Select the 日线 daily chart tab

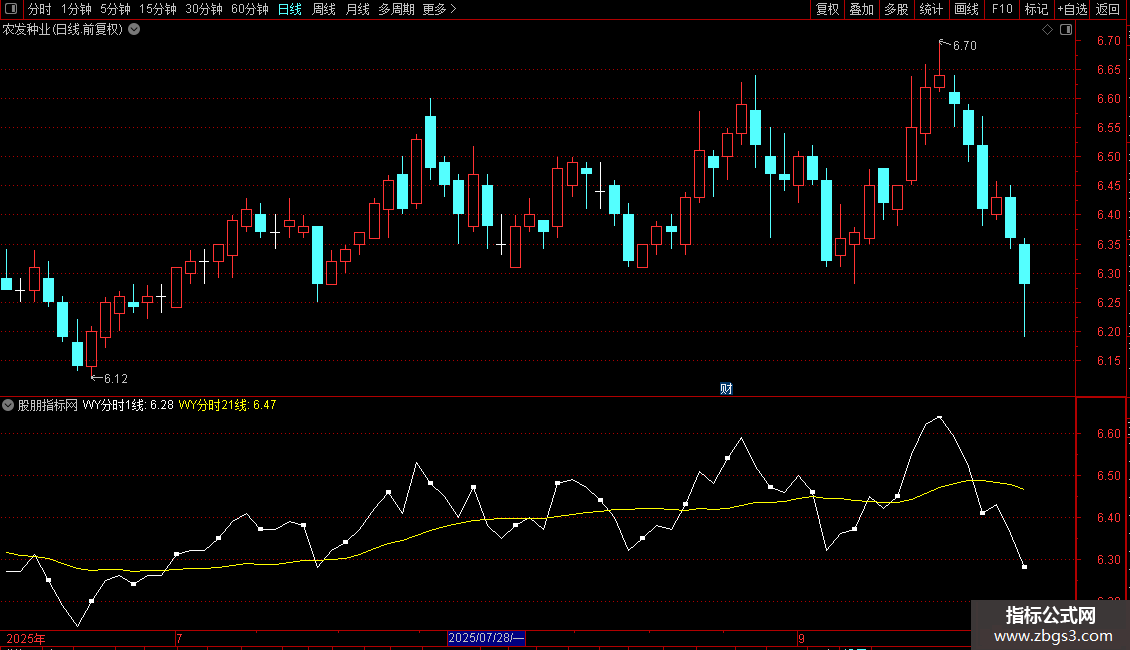click(x=290, y=9)
